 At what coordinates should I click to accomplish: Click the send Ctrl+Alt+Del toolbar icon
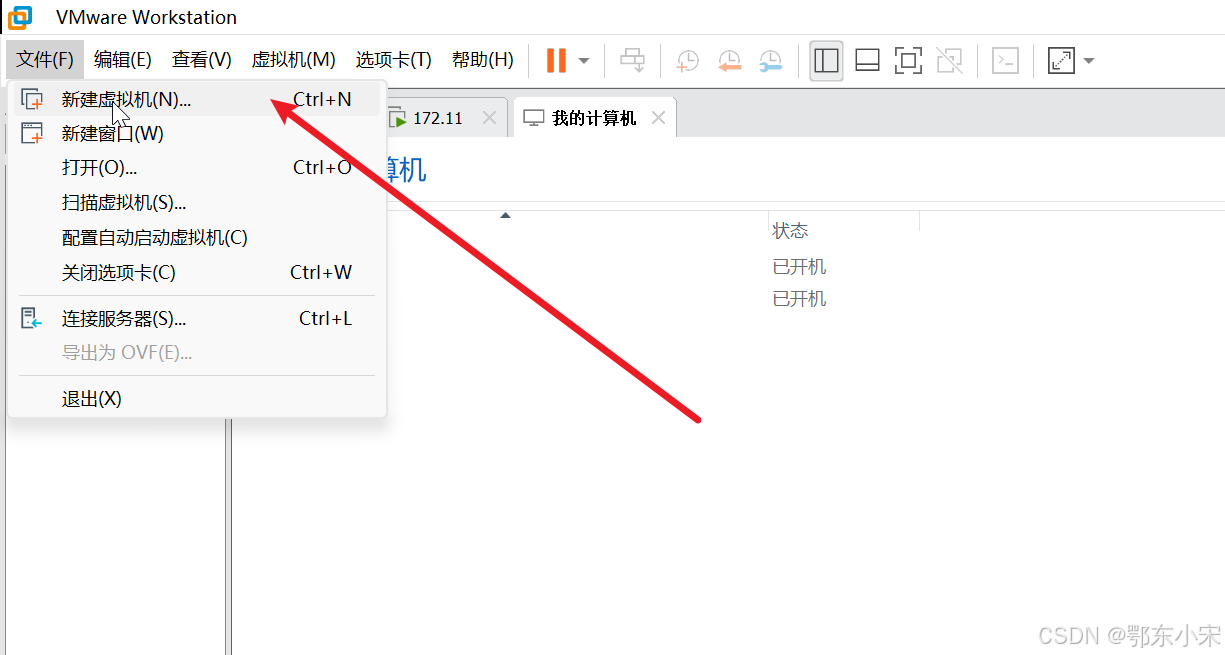click(x=633, y=60)
